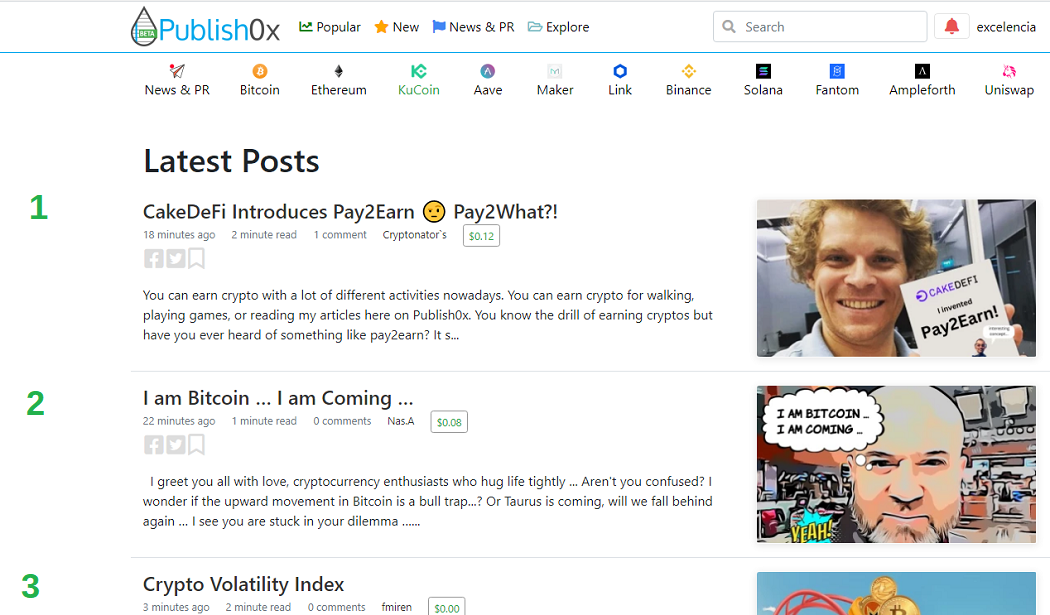1050x615 pixels.
Task: Click '18 minutes ago' timestamp
Action: 179,234
